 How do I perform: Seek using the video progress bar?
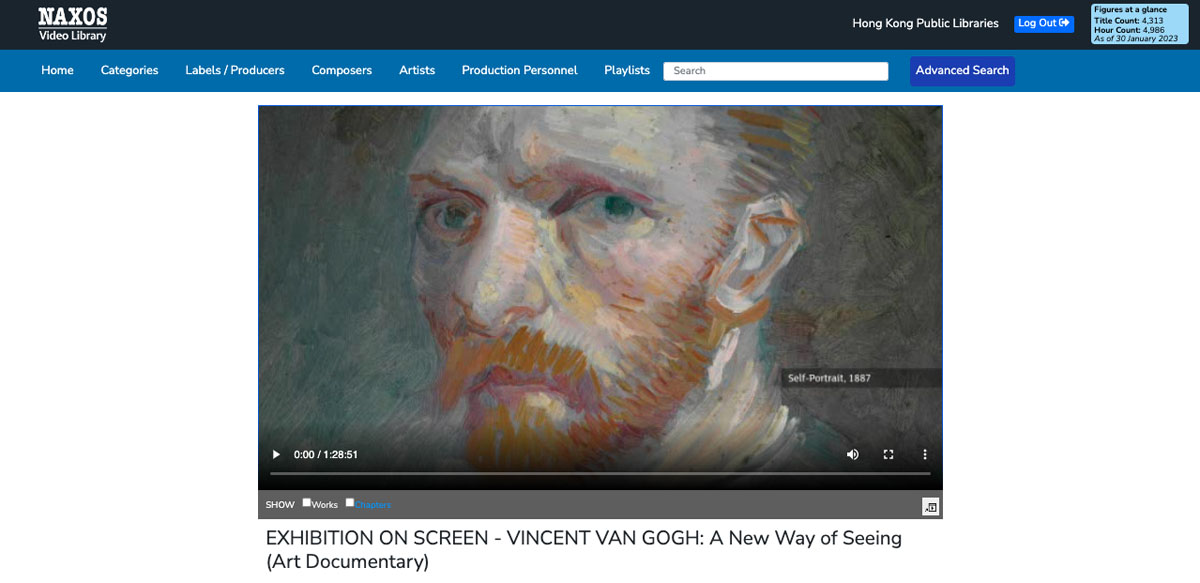pyautogui.click(x=600, y=473)
